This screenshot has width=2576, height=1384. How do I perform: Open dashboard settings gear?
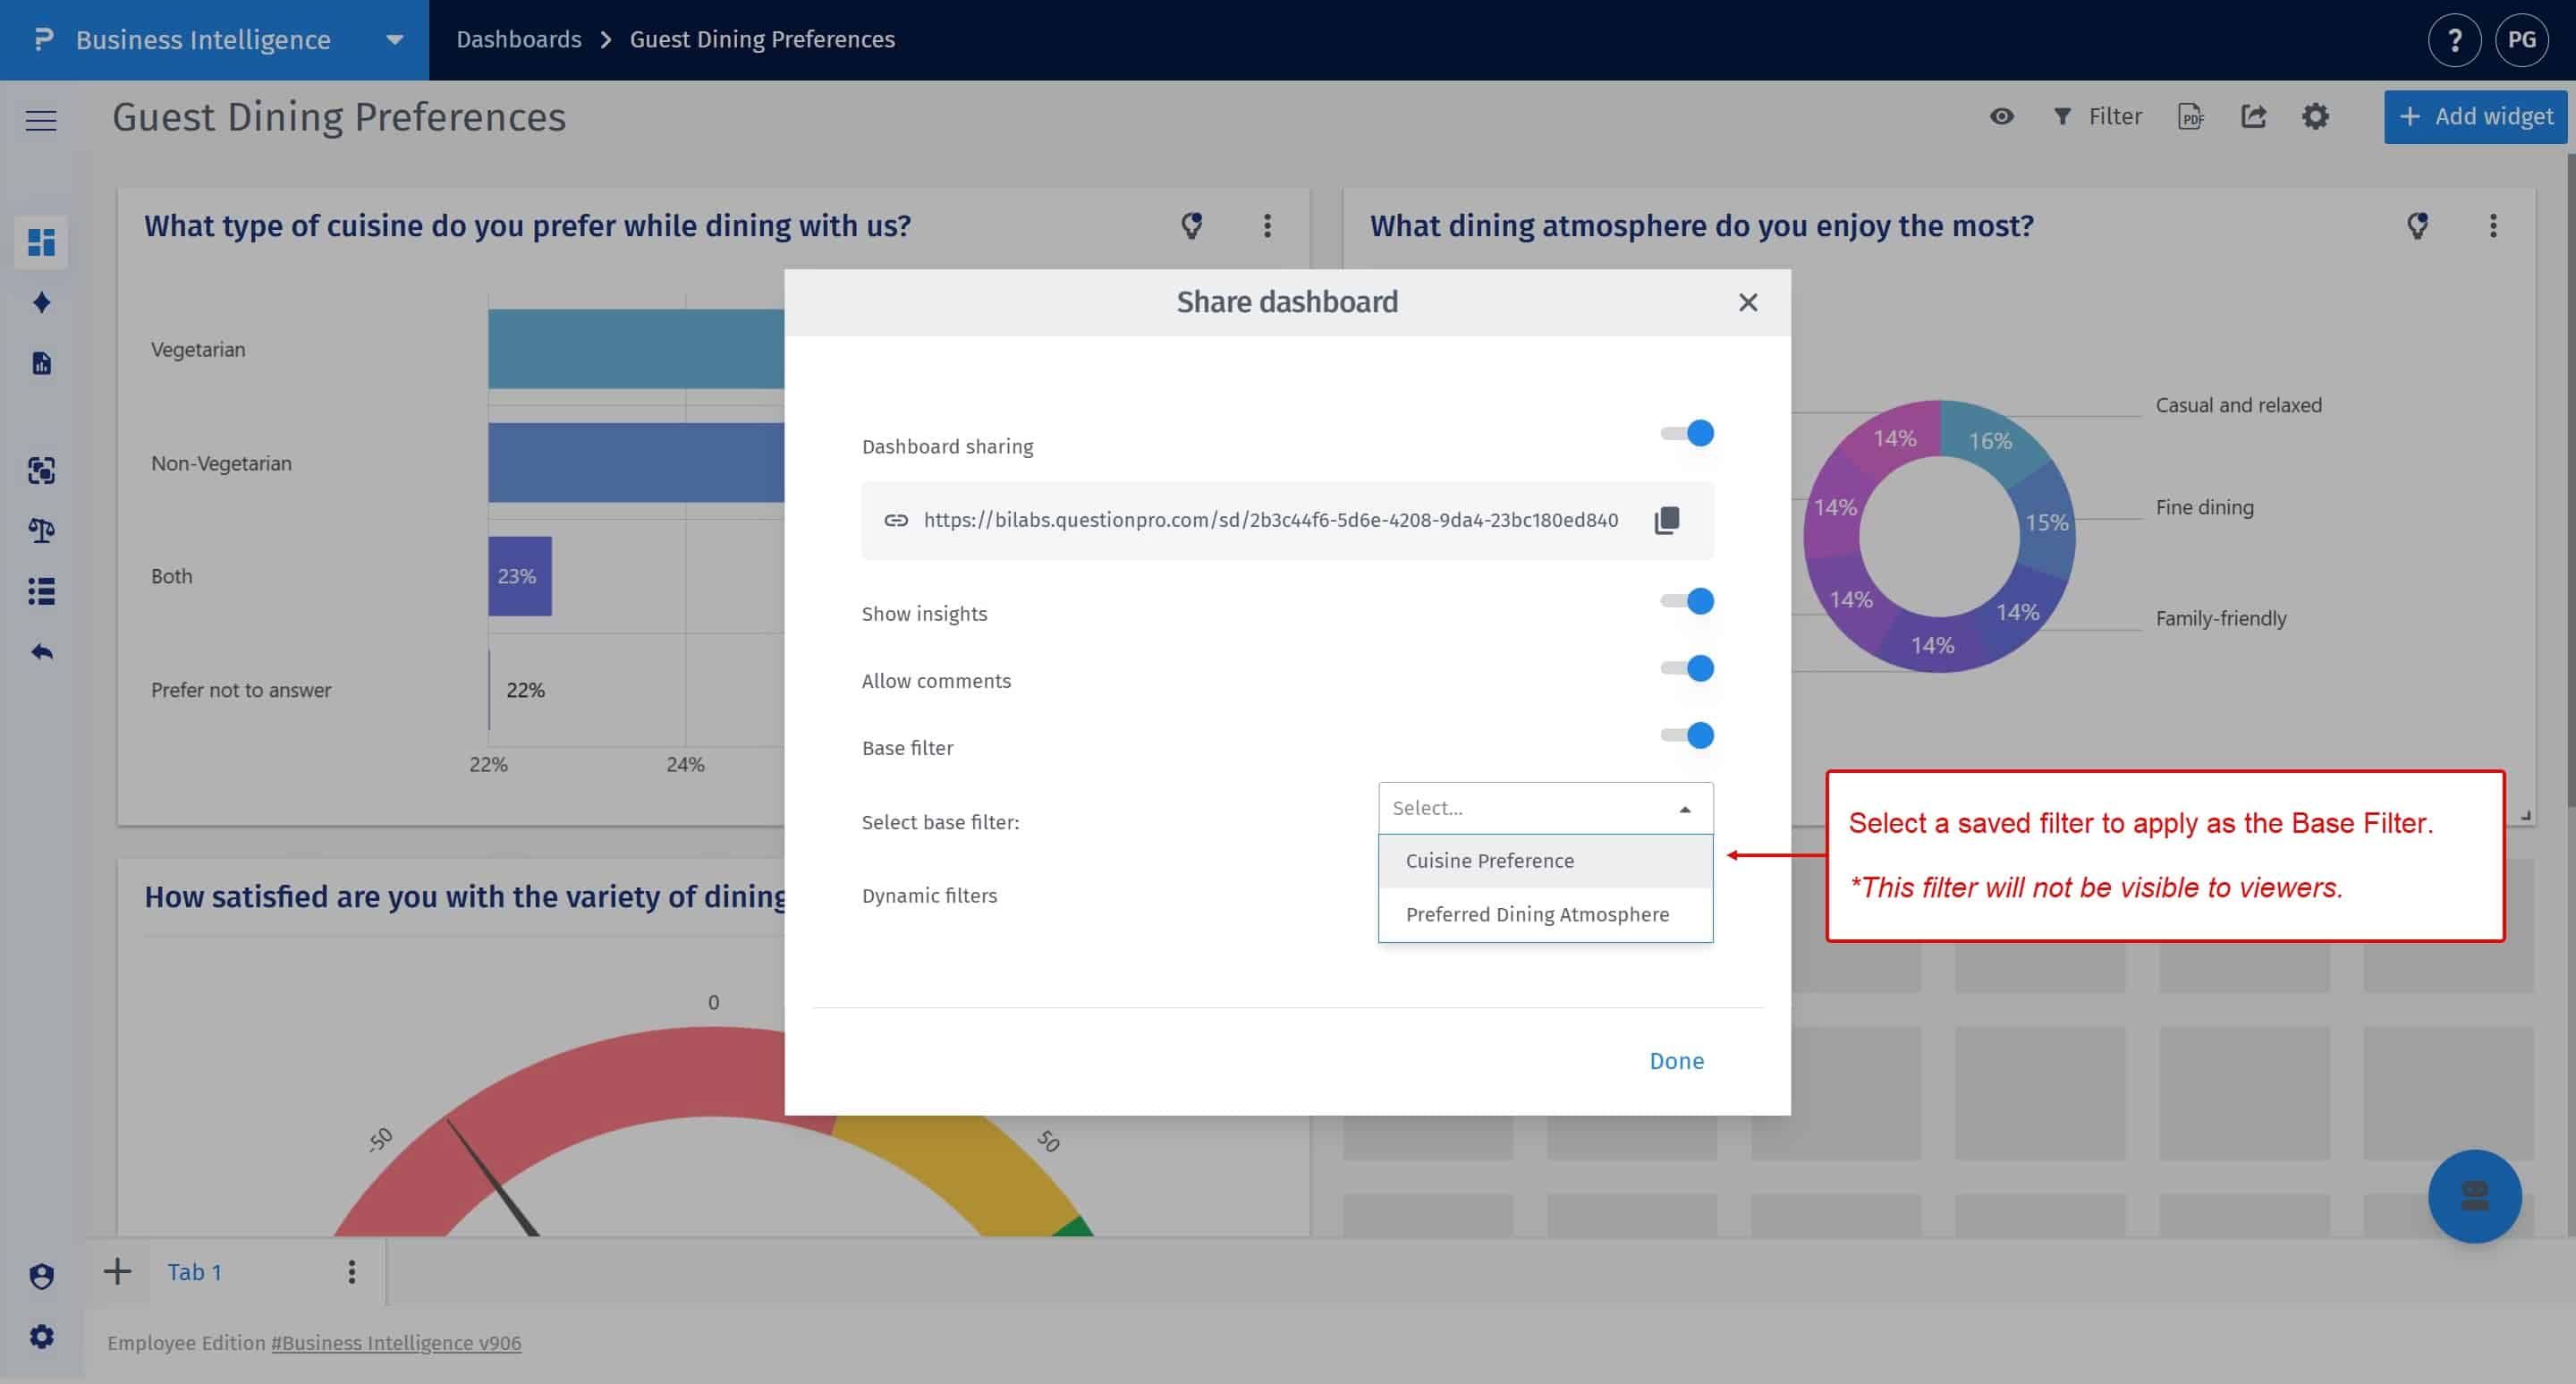pos(2316,116)
